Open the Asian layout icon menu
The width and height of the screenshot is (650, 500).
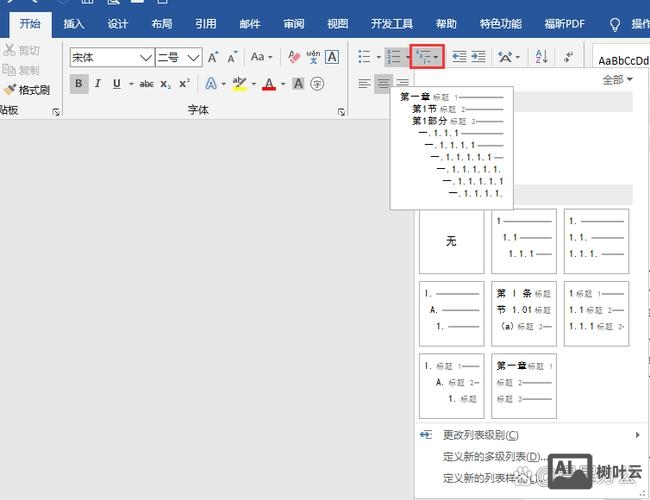[509, 57]
